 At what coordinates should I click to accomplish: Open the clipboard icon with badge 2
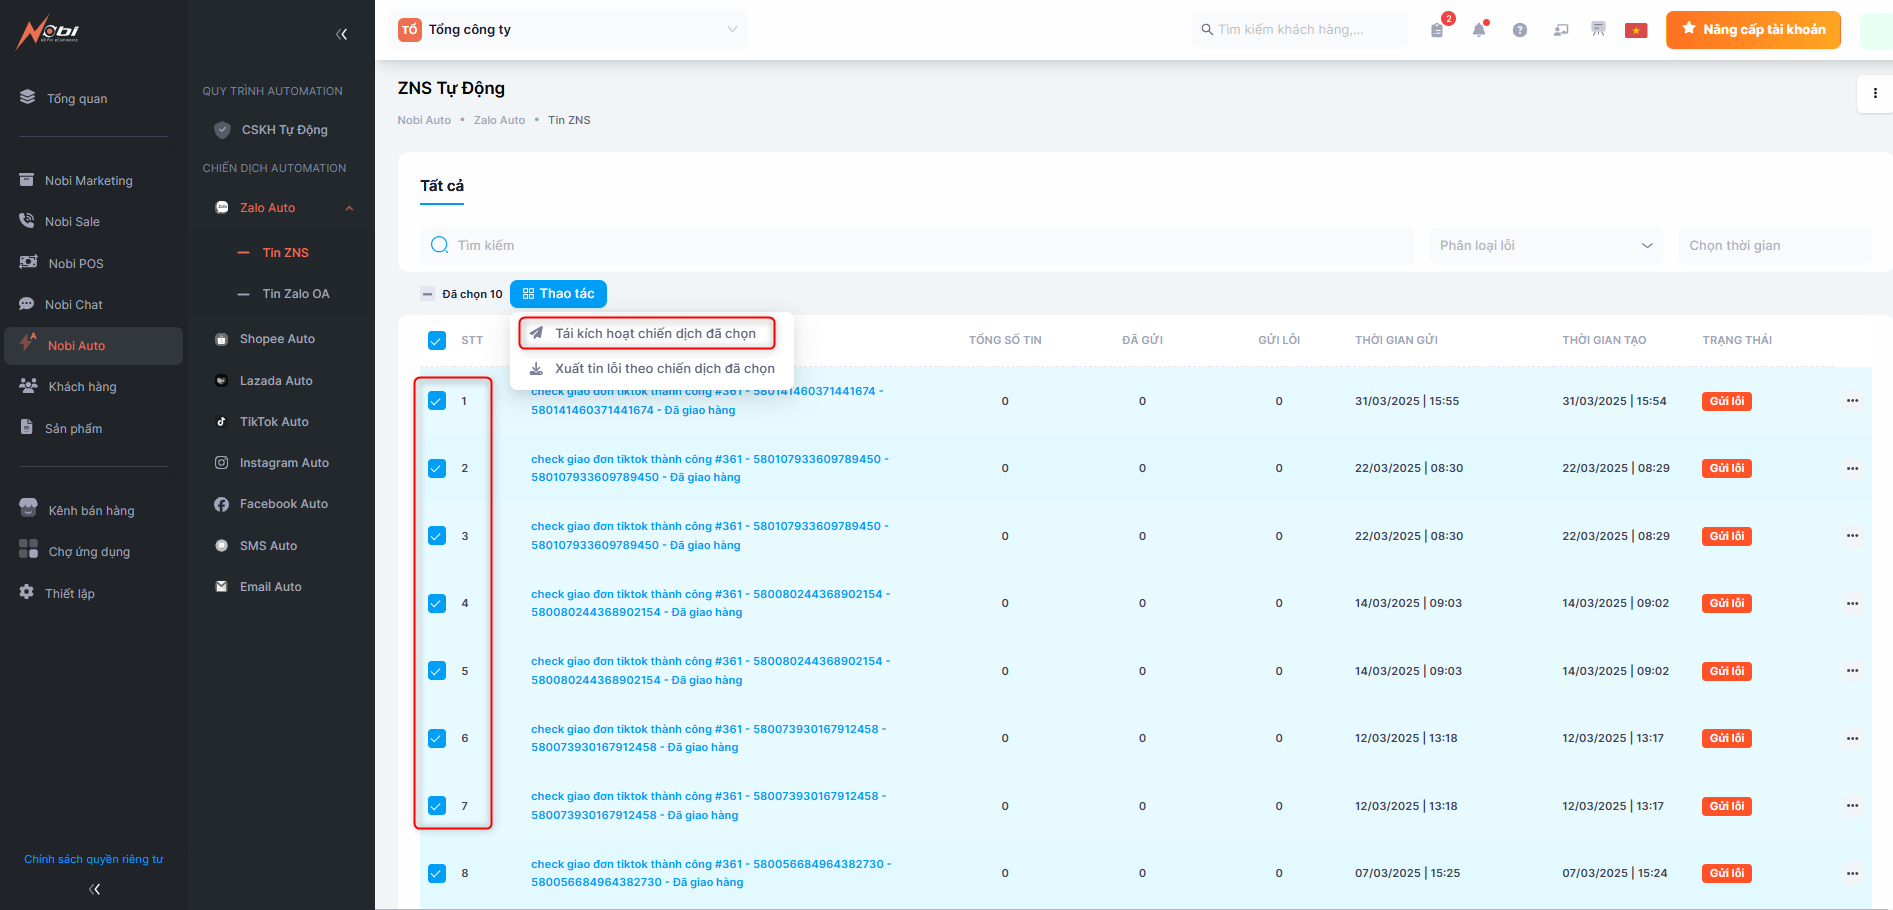click(x=1437, y=30)
